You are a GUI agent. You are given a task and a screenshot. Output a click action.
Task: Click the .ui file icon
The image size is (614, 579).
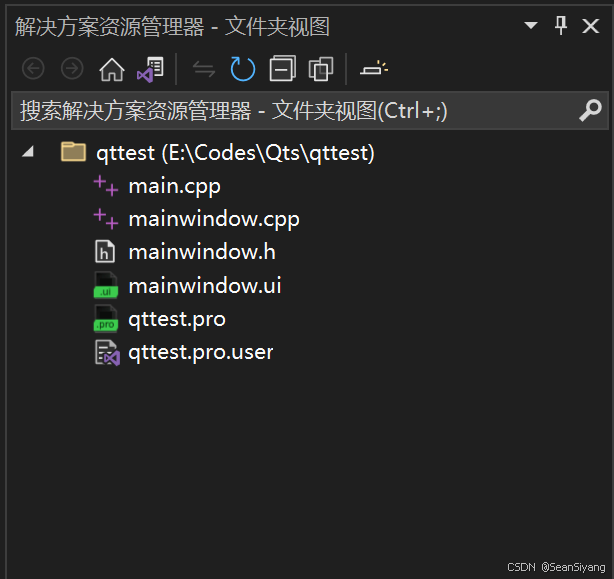[x=106, y=285]
